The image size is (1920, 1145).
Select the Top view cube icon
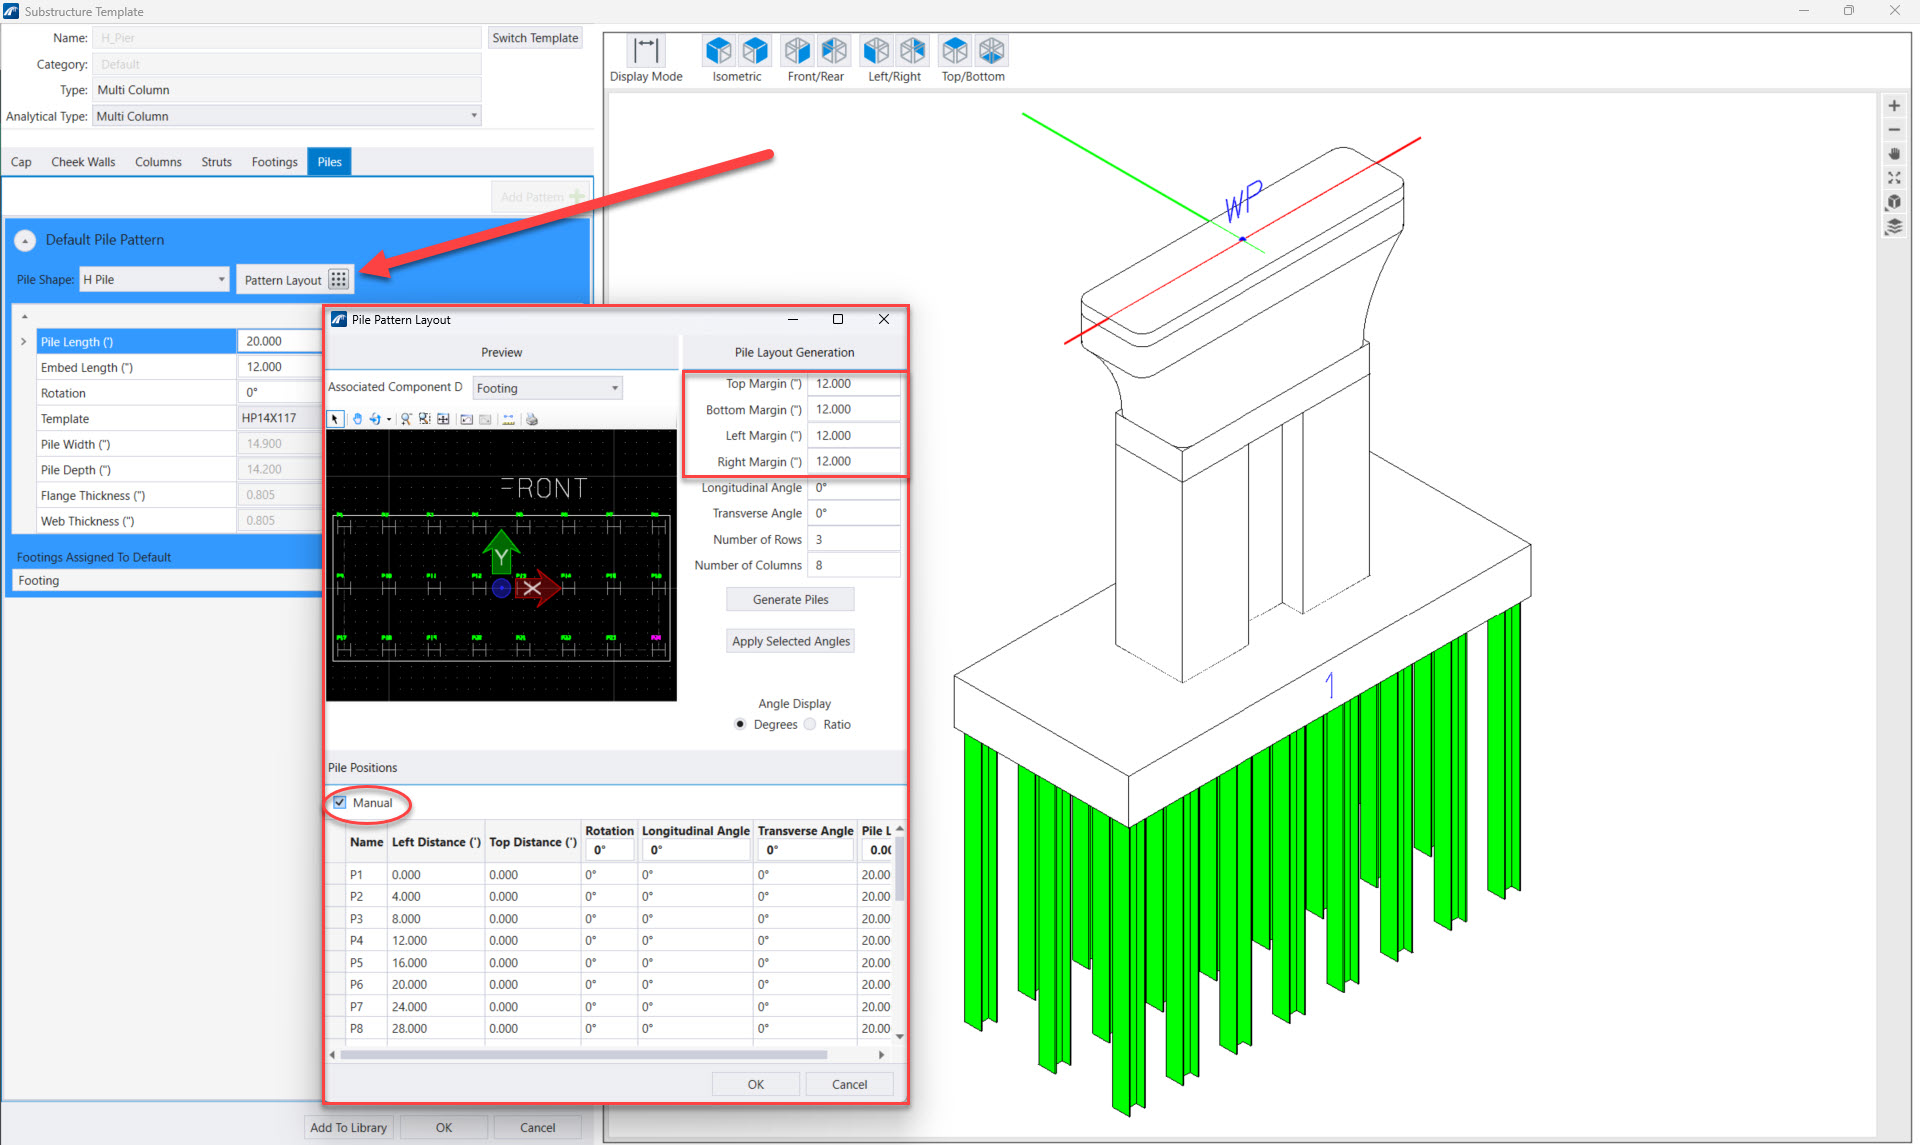pyautogui.click(x=955, y=50)
